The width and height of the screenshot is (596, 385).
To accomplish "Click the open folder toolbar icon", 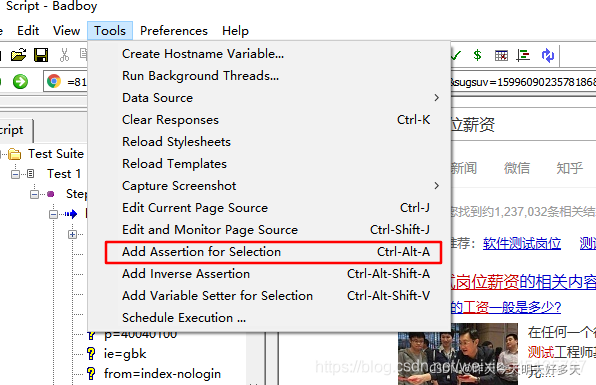I will (x=18, y=55).
